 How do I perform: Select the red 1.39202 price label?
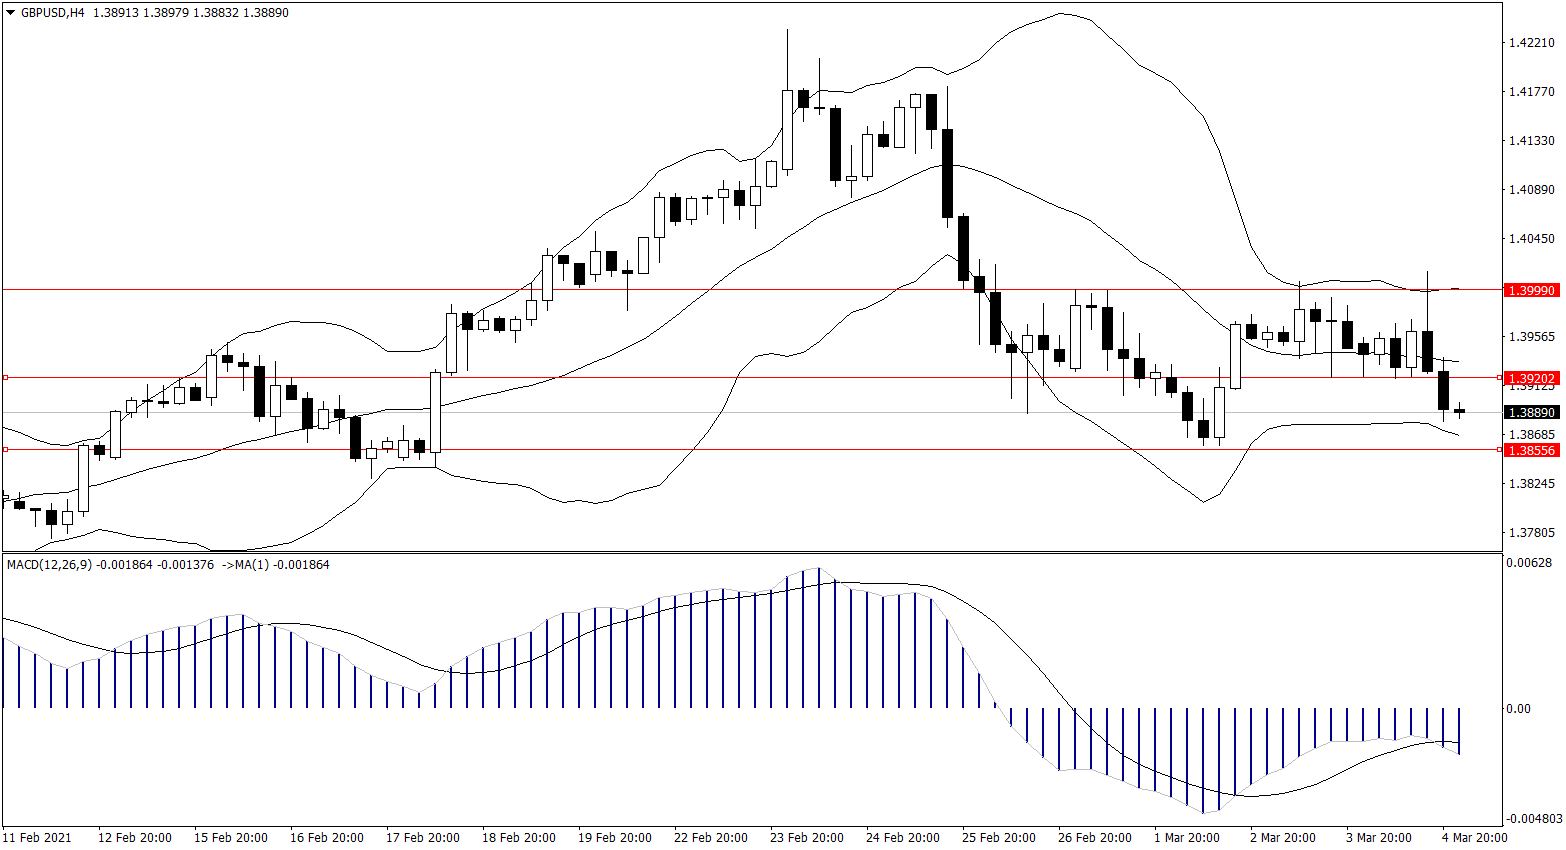tap(1531, 378)
